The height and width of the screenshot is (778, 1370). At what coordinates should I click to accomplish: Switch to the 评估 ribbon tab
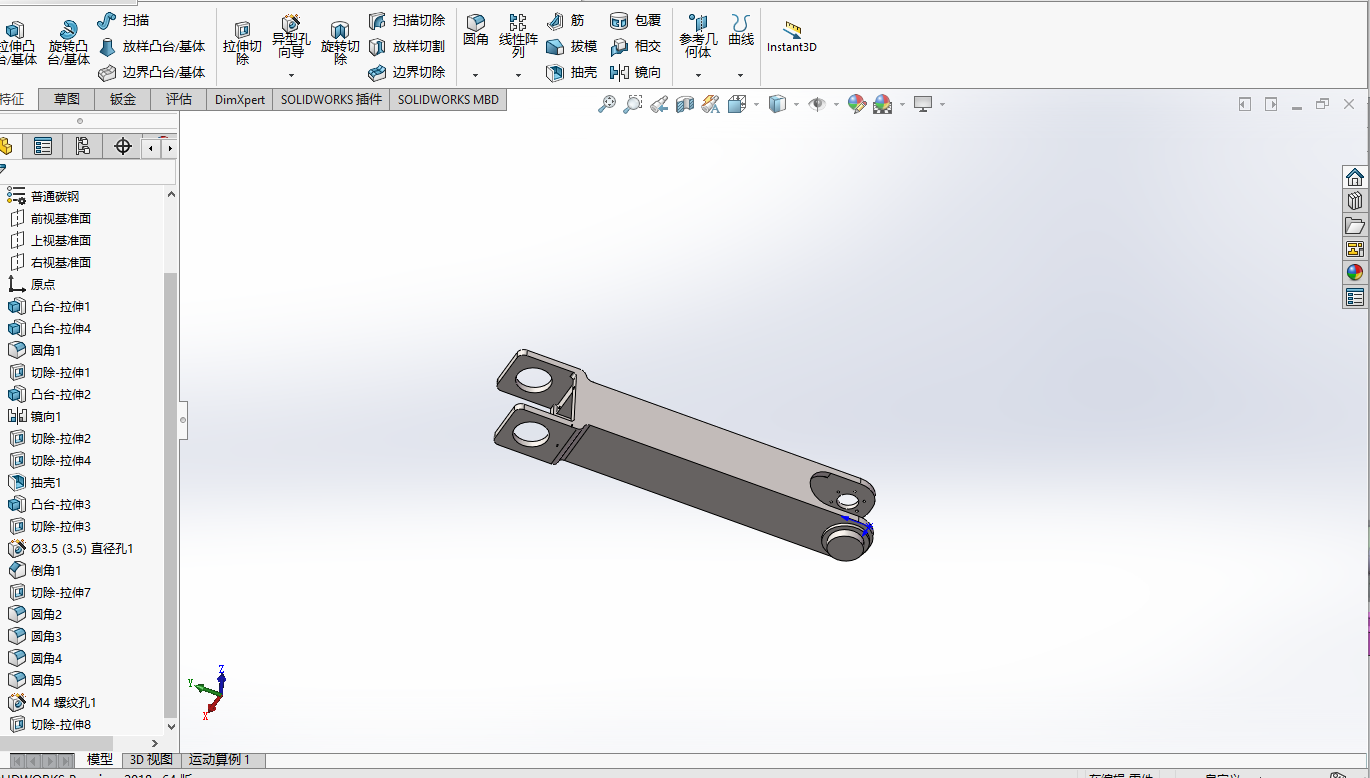[179, 99]
